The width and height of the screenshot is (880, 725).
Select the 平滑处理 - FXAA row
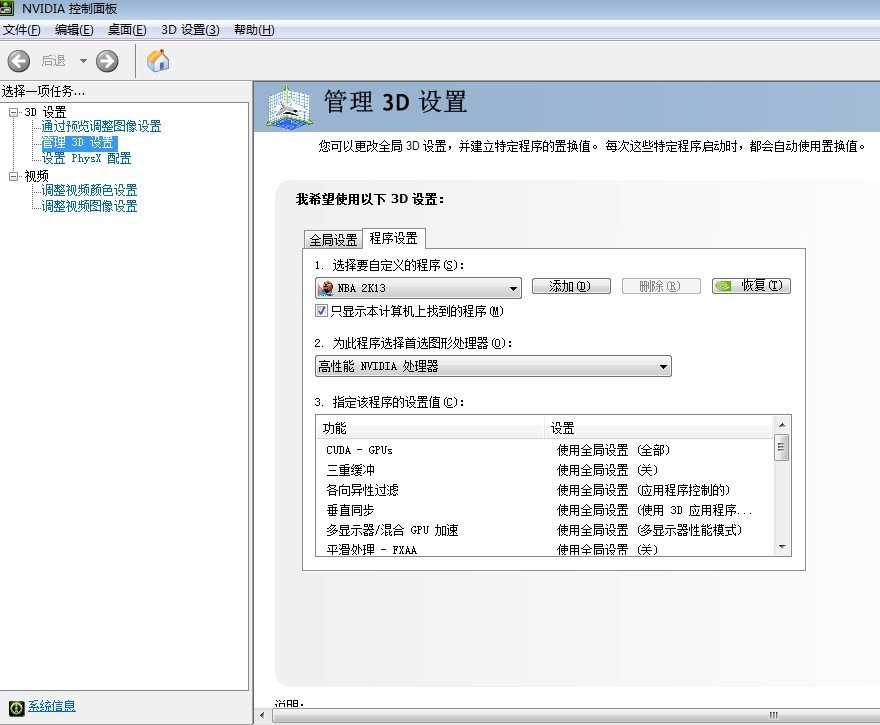pyautogui.click(x=544, y=549)
